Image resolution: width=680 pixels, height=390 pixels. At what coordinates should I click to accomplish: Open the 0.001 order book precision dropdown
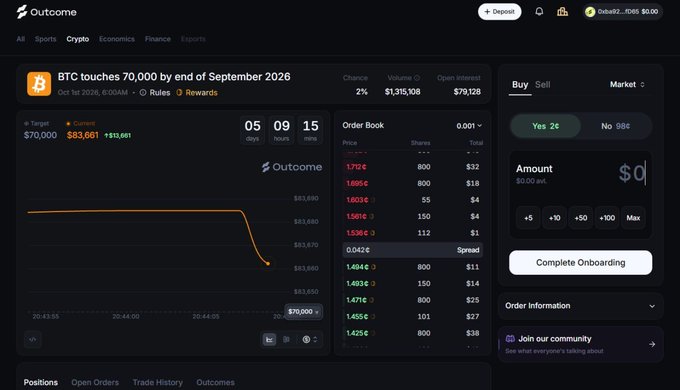(x=469, y=126)
